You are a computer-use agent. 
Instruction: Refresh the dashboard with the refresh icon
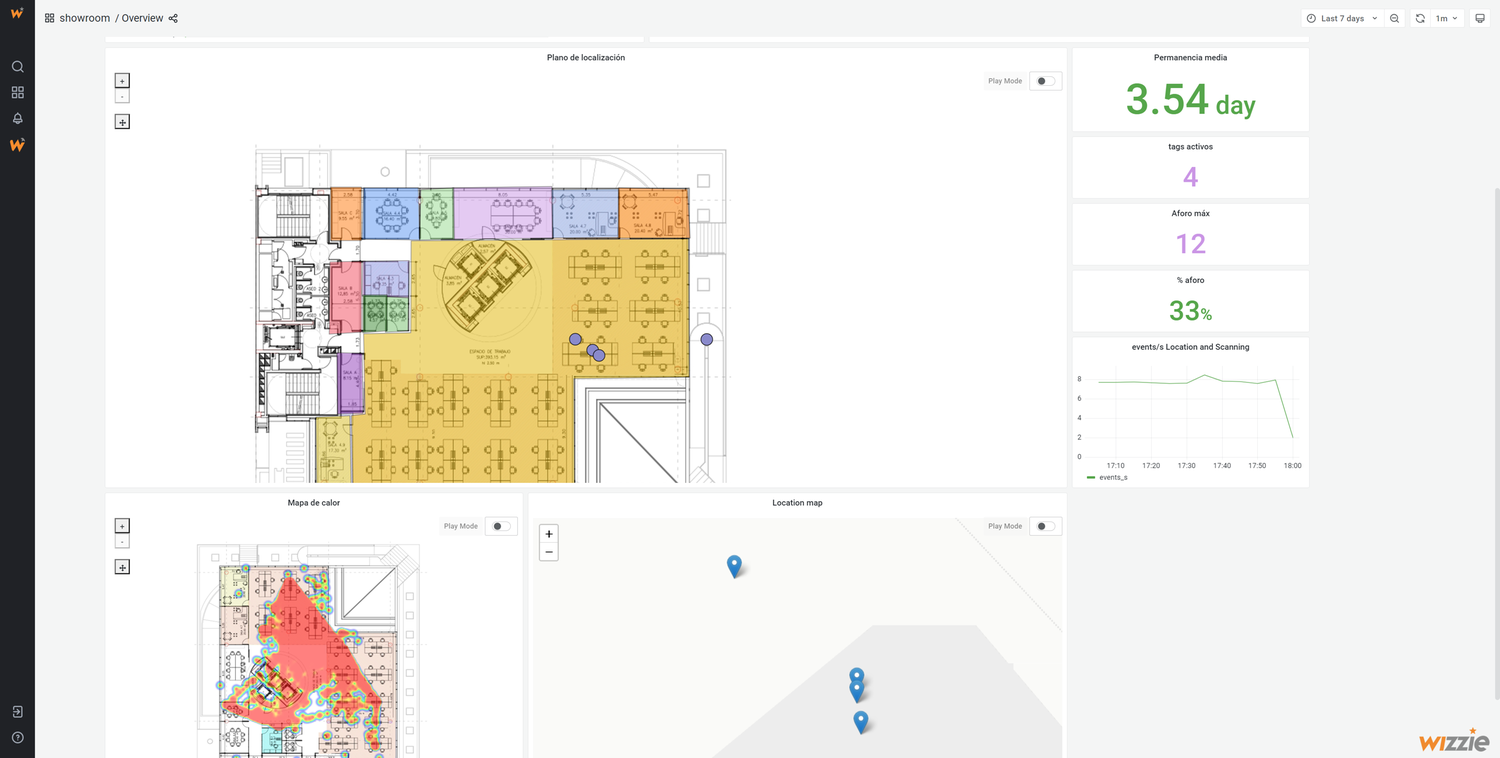pos(1419,18)
